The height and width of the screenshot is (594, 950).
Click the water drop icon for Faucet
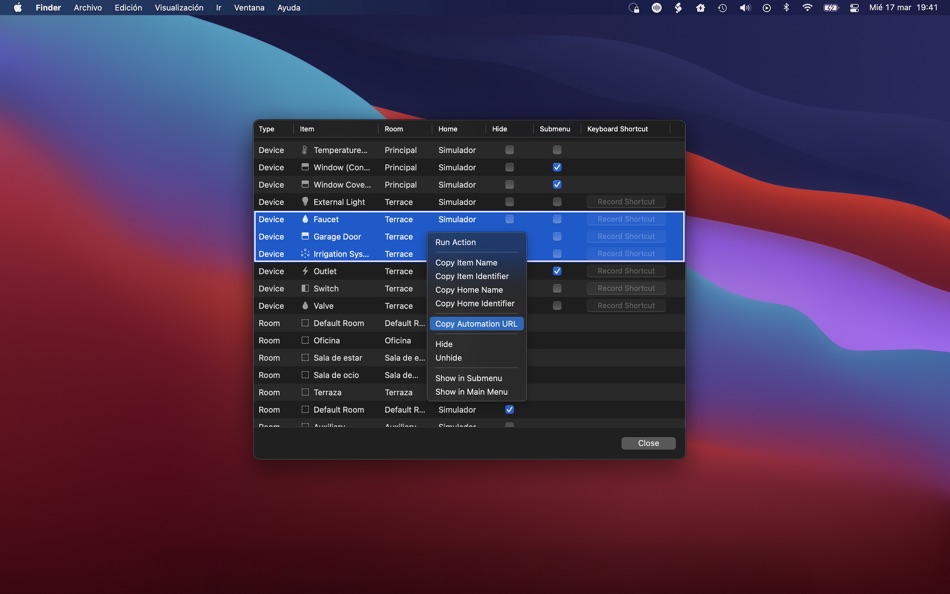pos(305,219)
